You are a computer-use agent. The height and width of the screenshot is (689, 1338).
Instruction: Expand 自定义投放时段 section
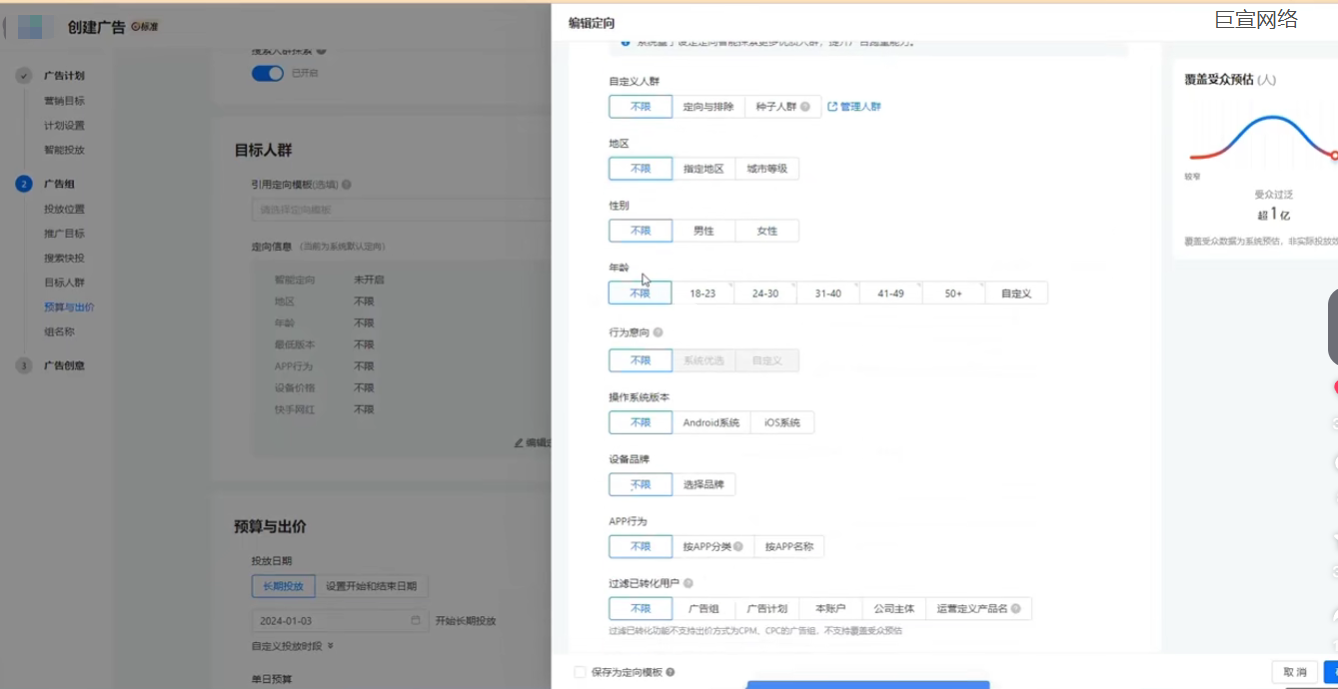(293, 646)
